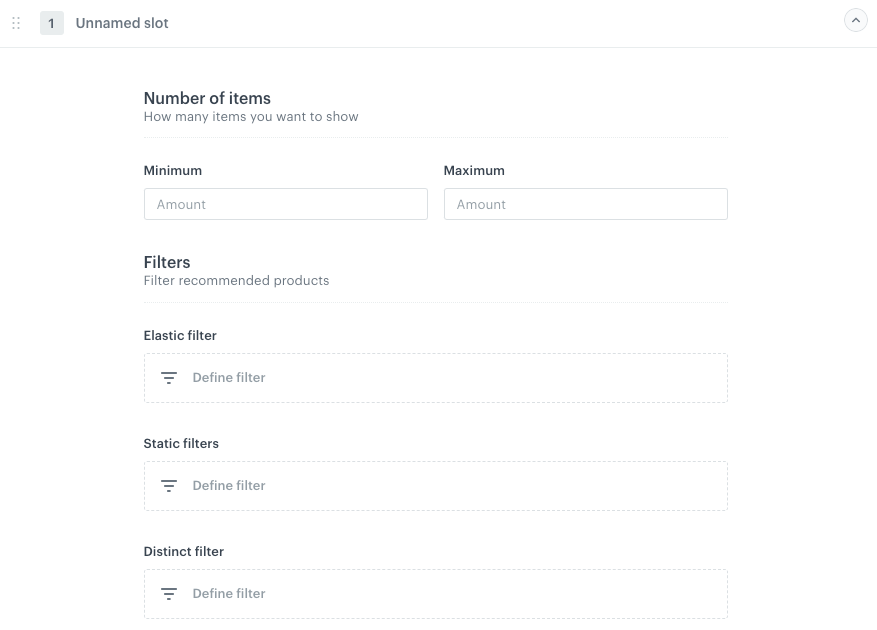Viewport: 877px width, 630px height.
Task: Click "Define filter" under Distinct filter
Action: click(228, 593)
